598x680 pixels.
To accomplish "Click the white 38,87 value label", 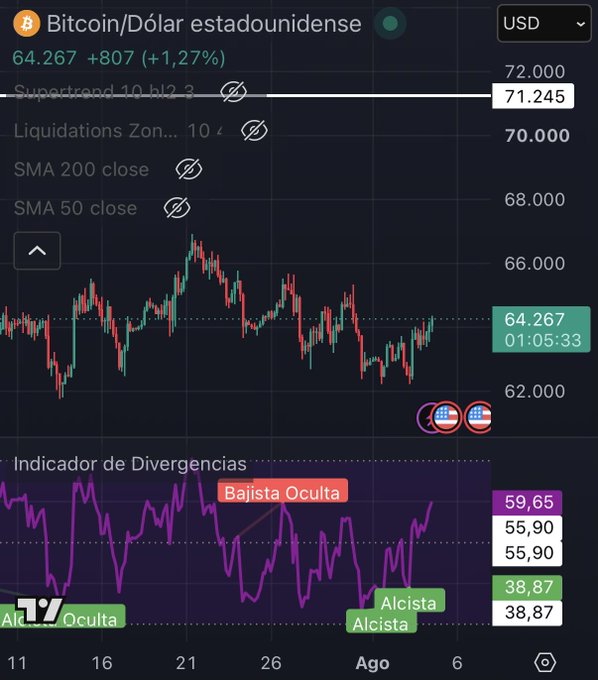I will [527, 613].
